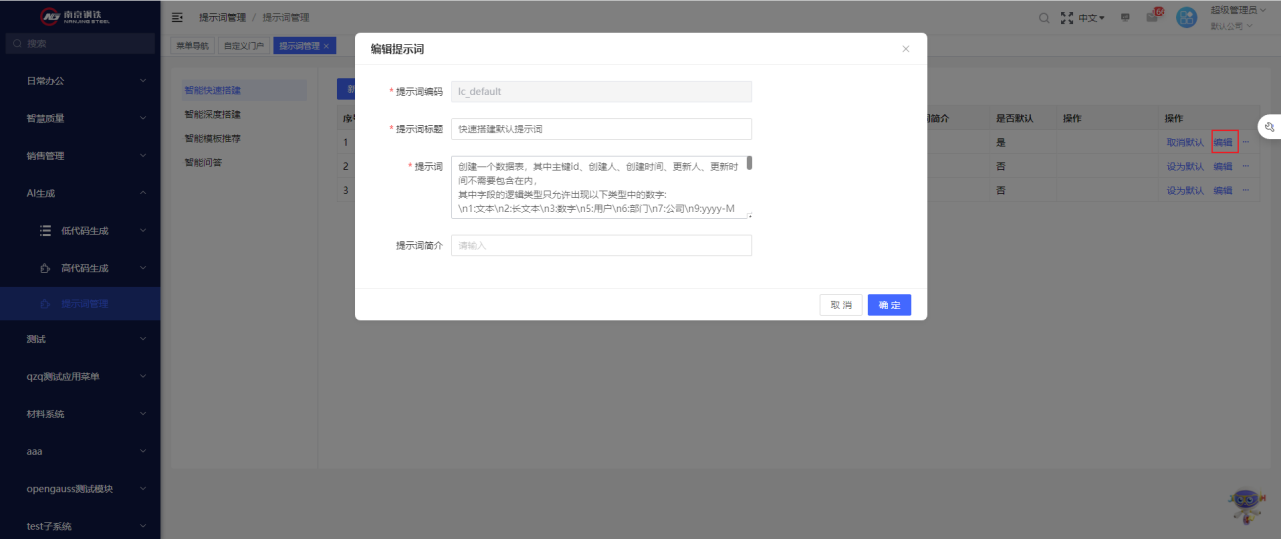This screenshot has width=1281, height=539.
Task: Expand the 低代码生成 submenu
Action: (x=80, y=231)
